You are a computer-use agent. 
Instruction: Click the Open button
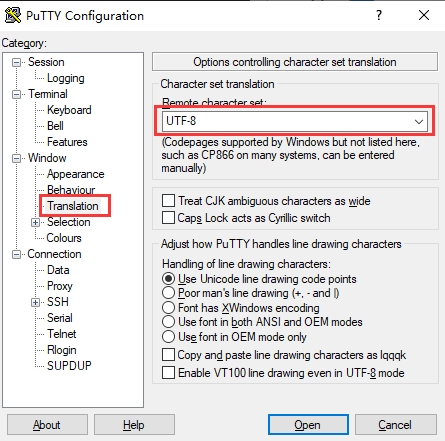click(308, 425)
